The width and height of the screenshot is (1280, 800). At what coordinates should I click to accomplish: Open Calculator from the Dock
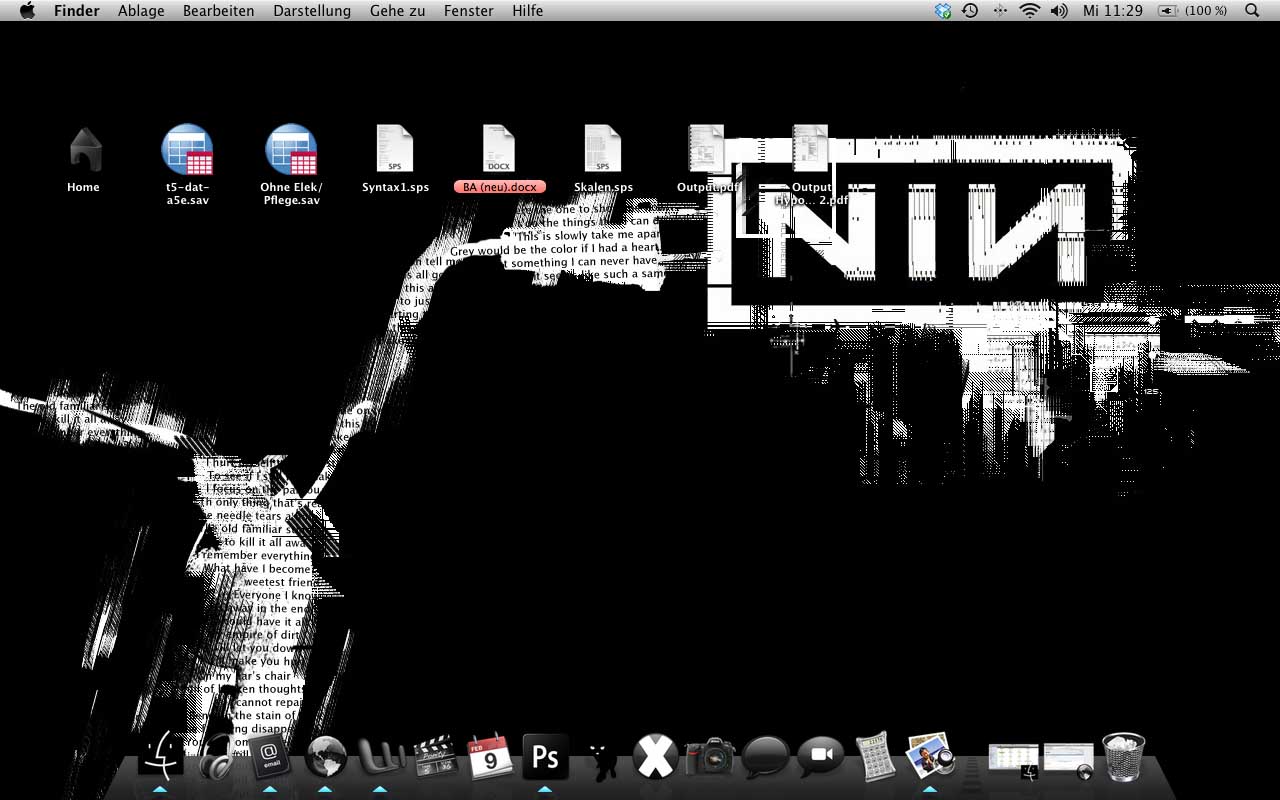pos(875,757)
